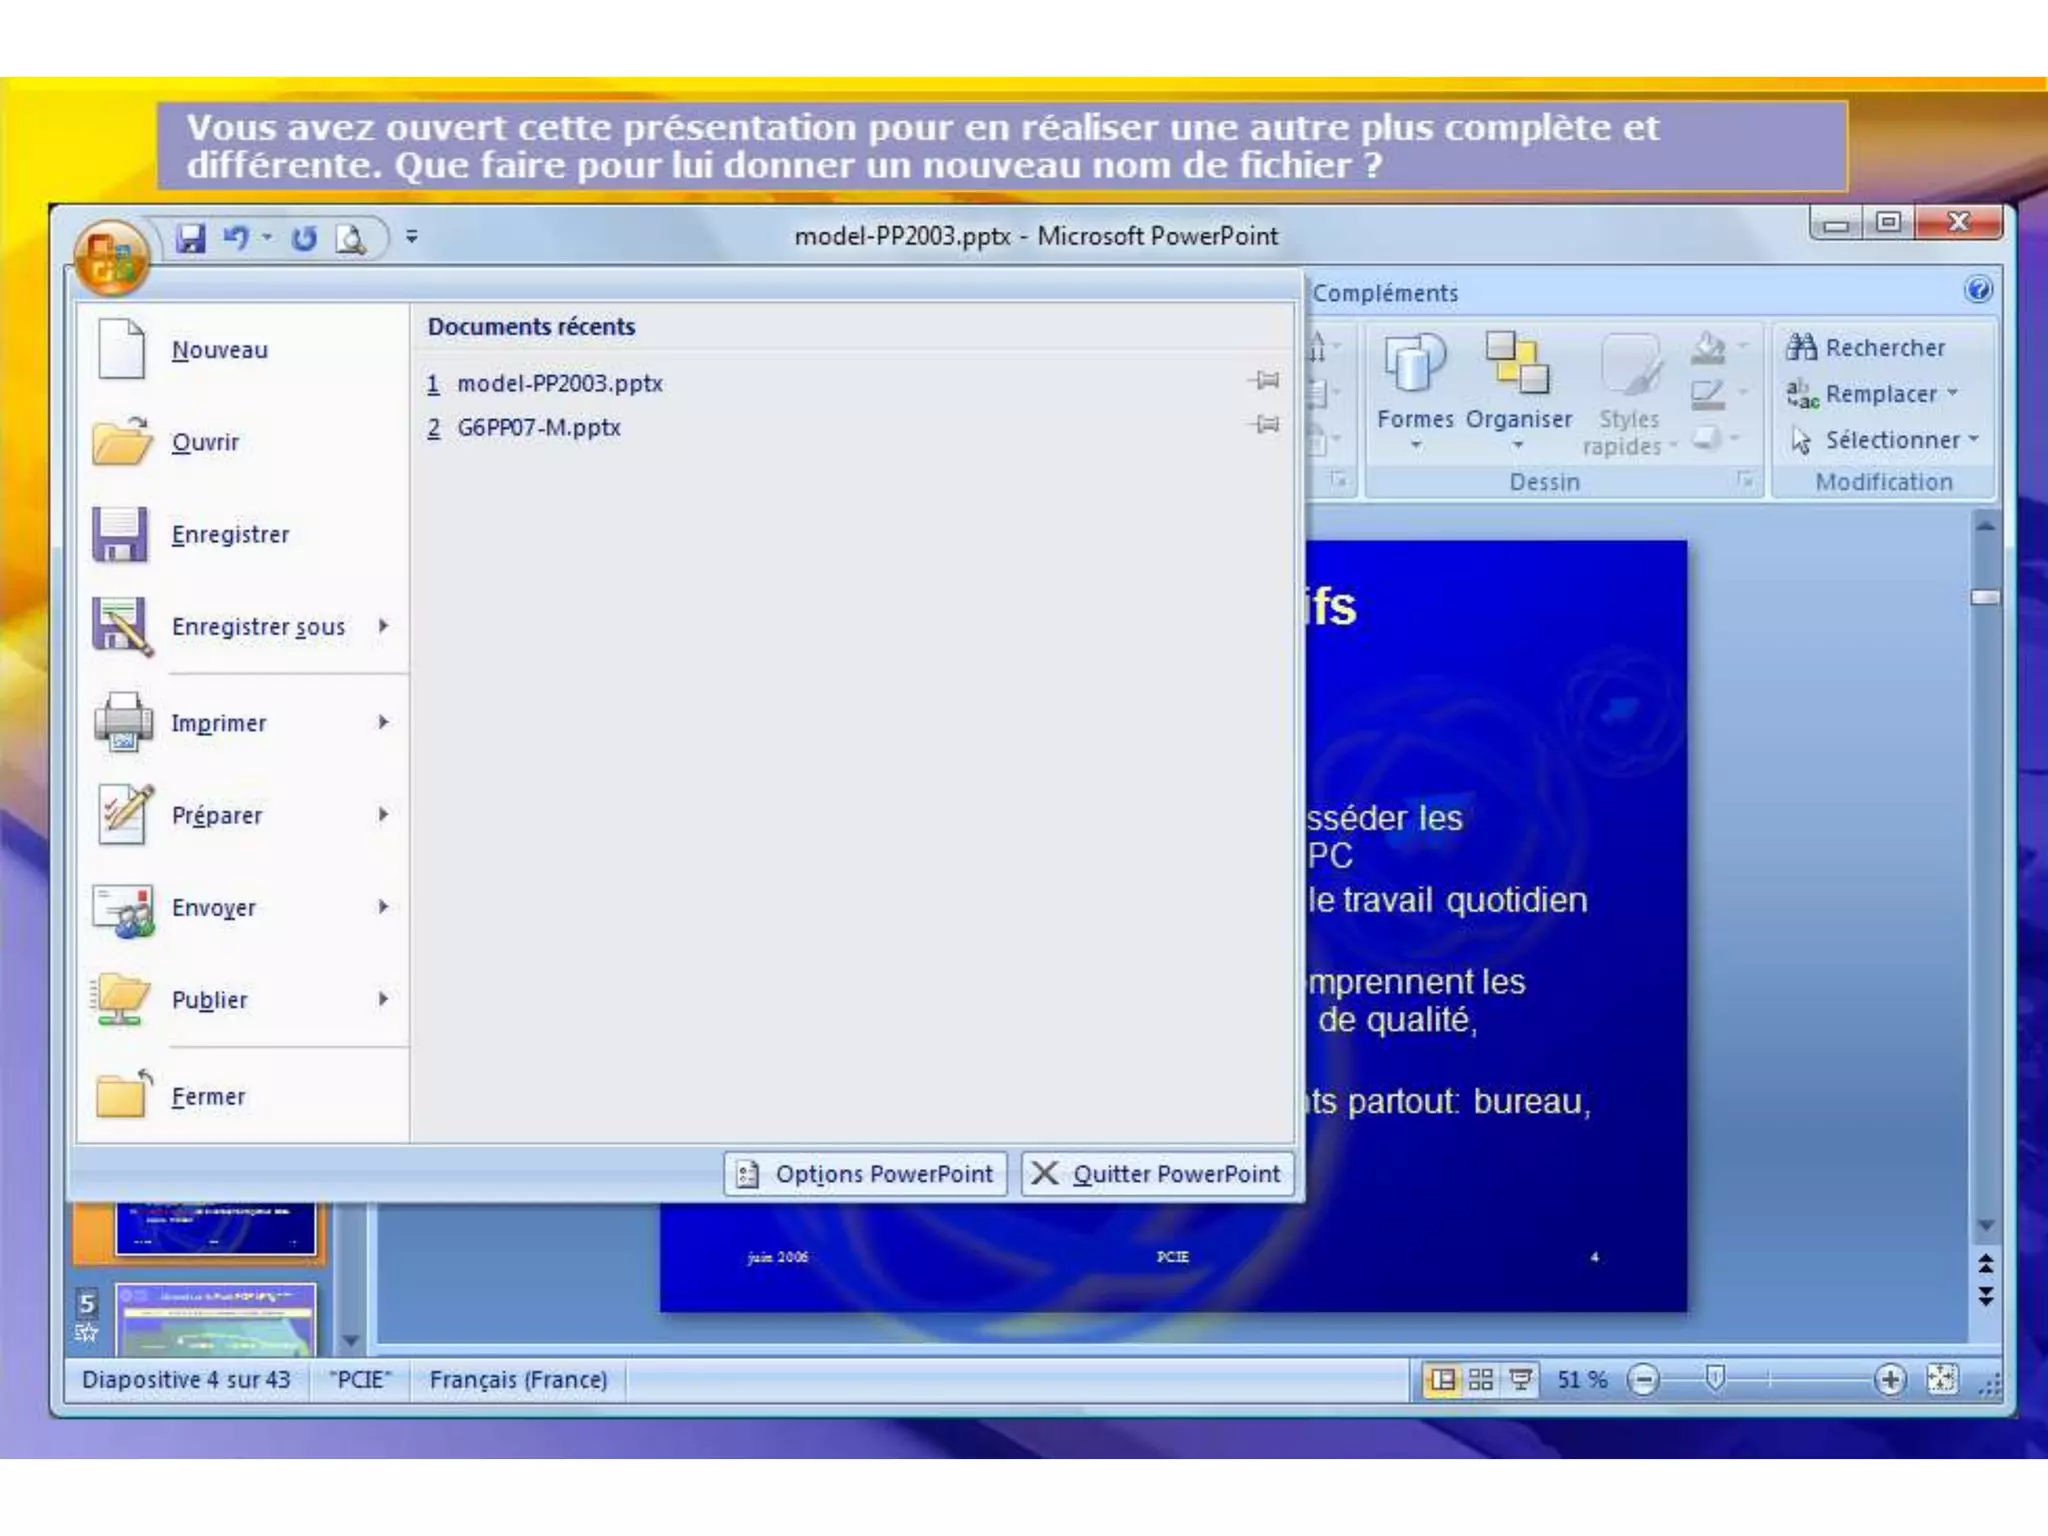Switch to the Compléments ribbon tab
Image resolution: width=2048 pixels, height=1536 pixels.
(1385, 293)
